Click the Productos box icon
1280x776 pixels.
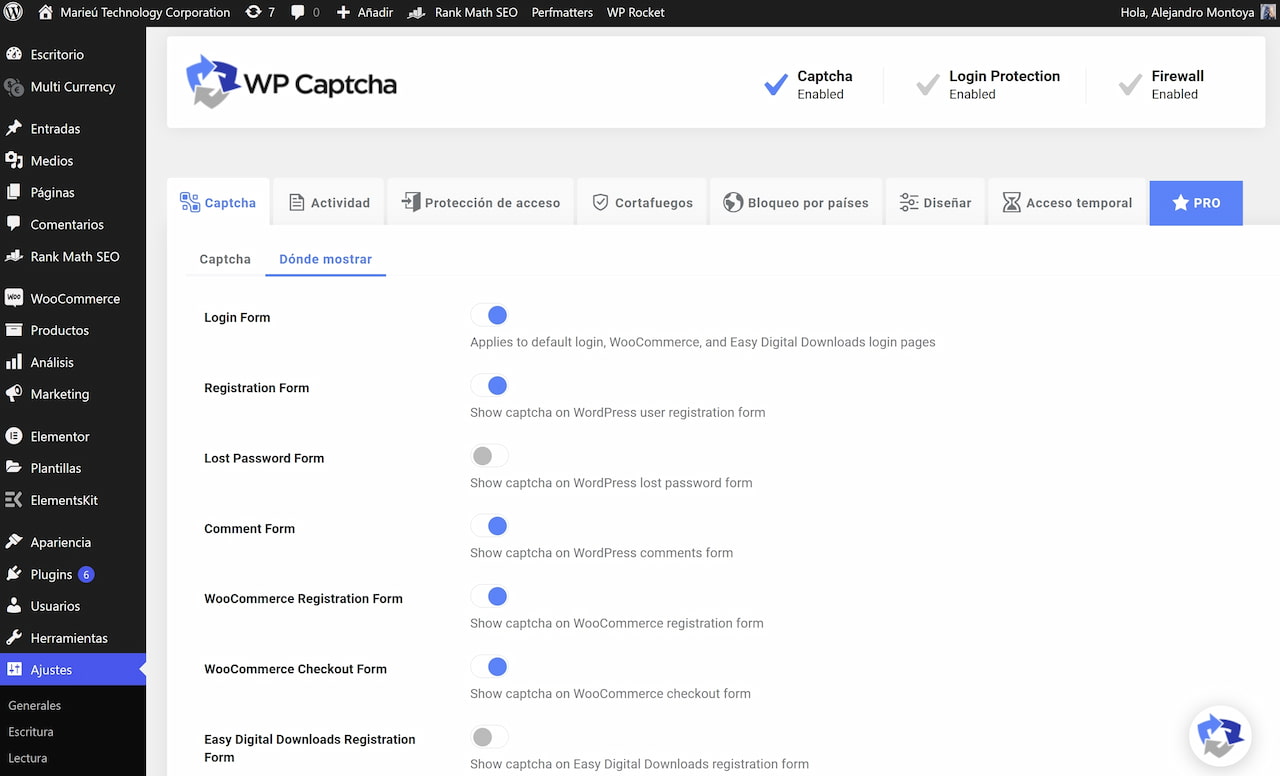click(x=14, y=330)
